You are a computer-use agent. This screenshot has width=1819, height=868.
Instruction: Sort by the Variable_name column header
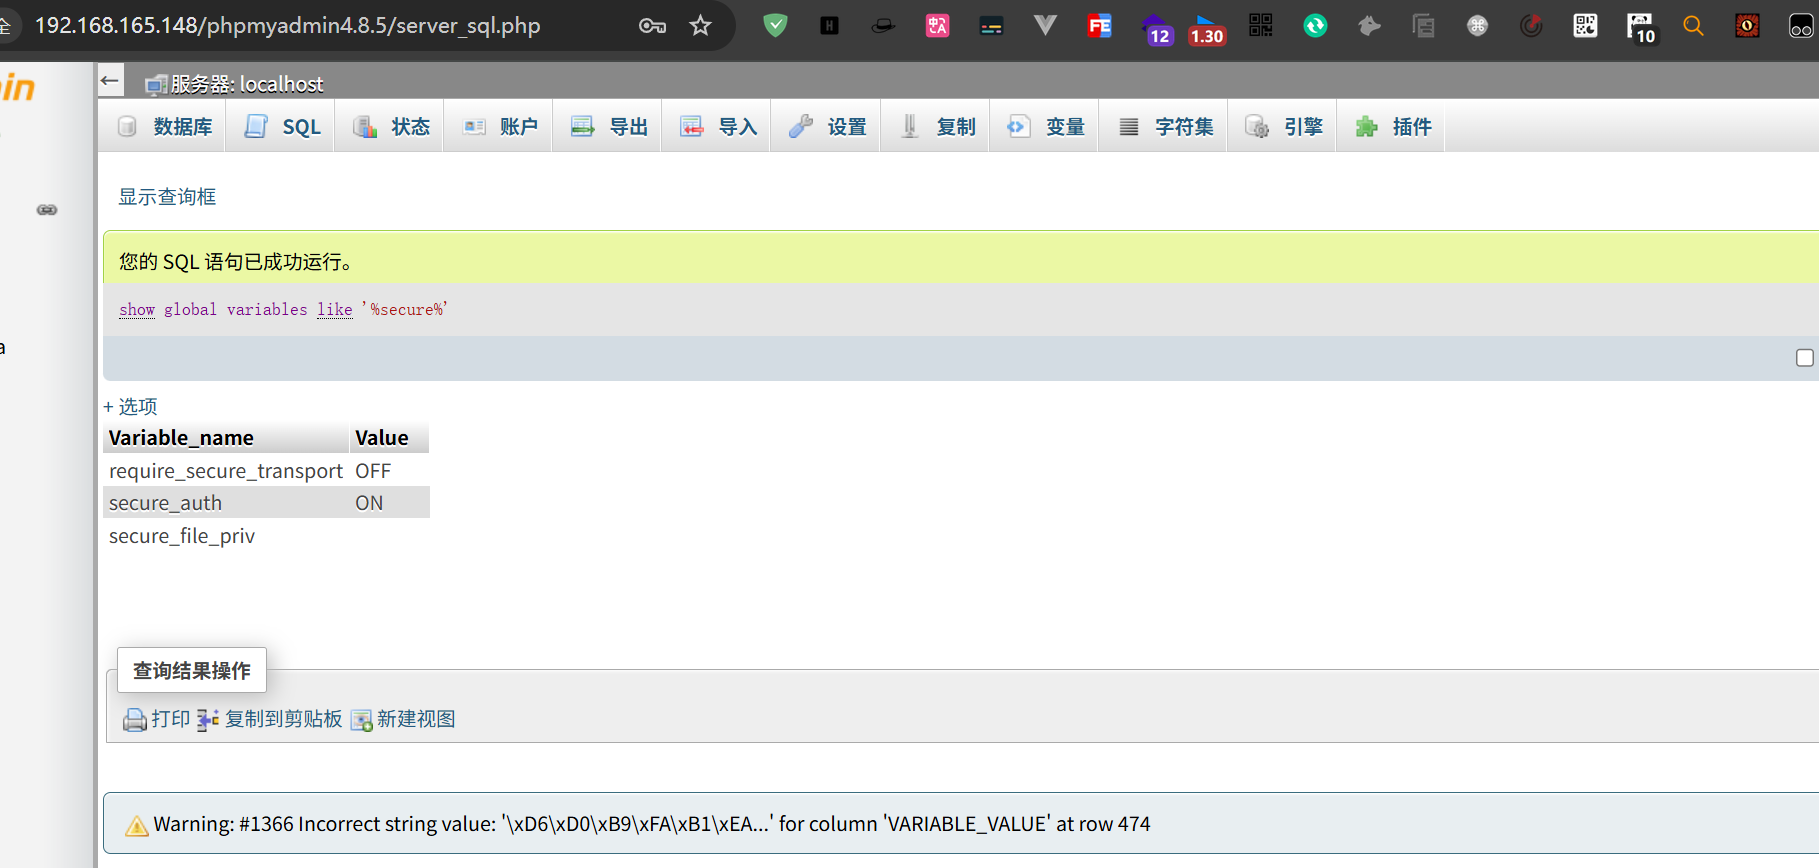pos(181,438)
